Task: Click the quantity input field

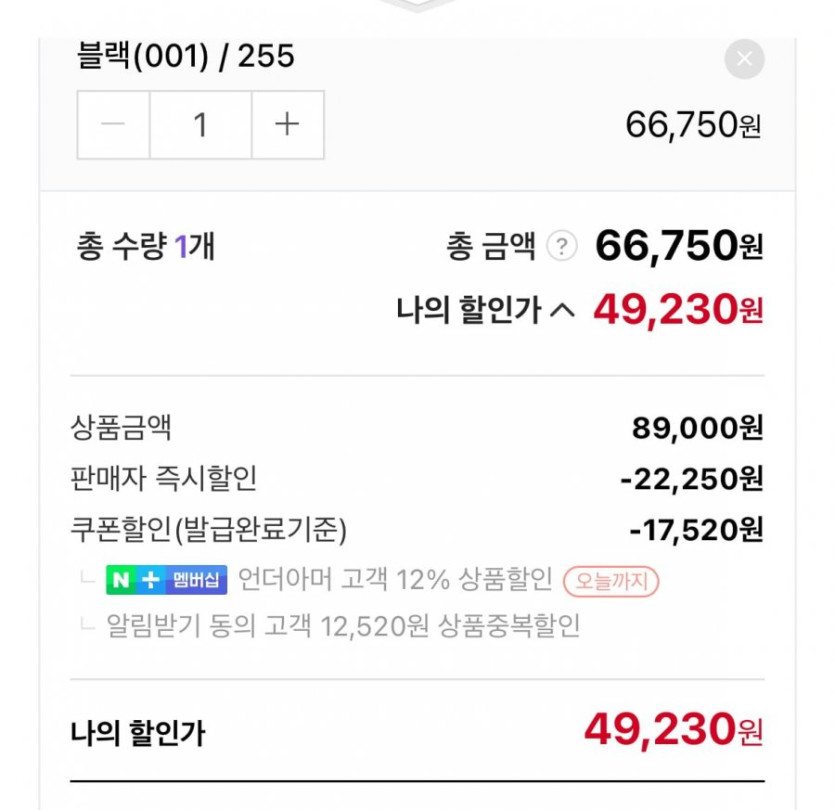Action: click(x=200, y=125)
